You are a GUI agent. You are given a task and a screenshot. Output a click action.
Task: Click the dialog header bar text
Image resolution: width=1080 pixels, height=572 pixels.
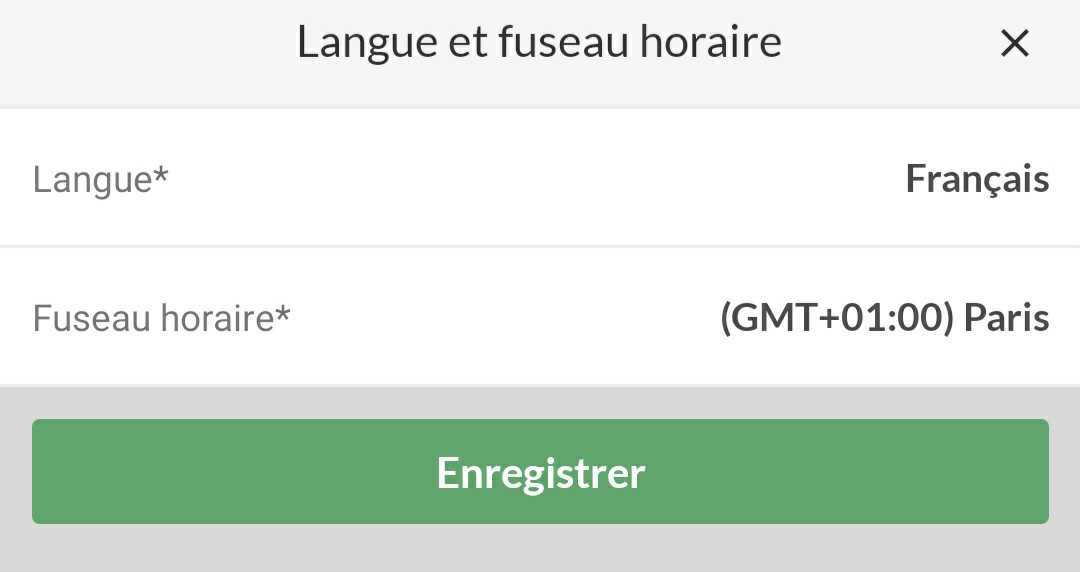pyautogui.click(x=539, y=43)
